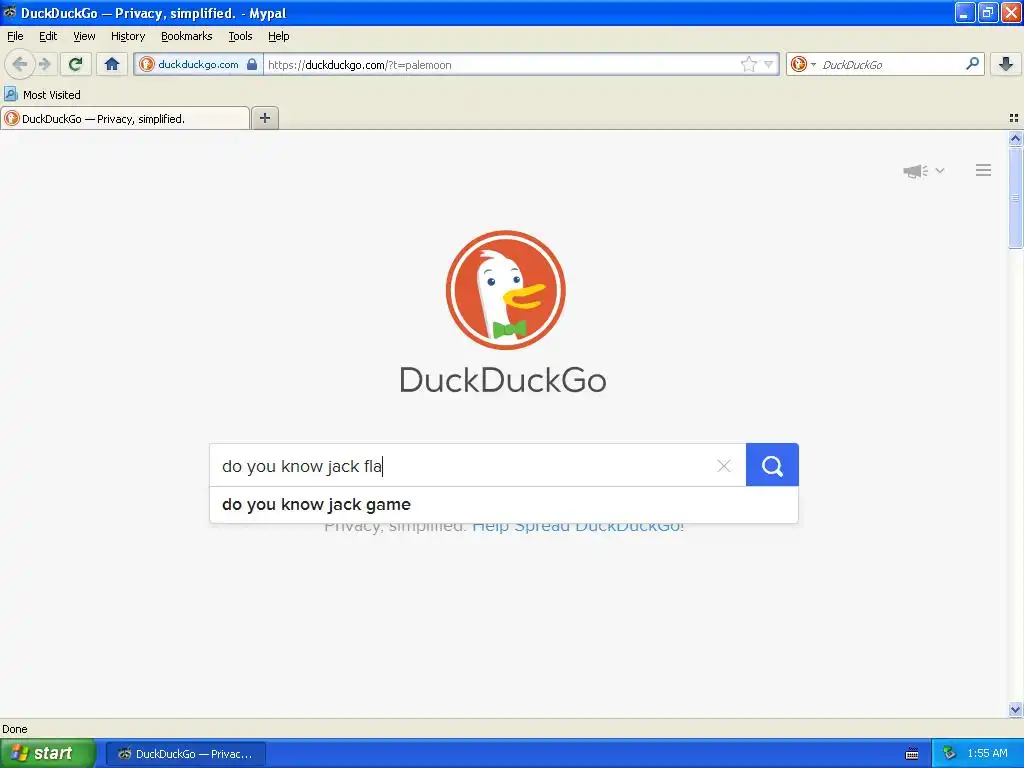
Task: Open the DuckDuckGo hamburger menu
Action: (x=984, y=170)
